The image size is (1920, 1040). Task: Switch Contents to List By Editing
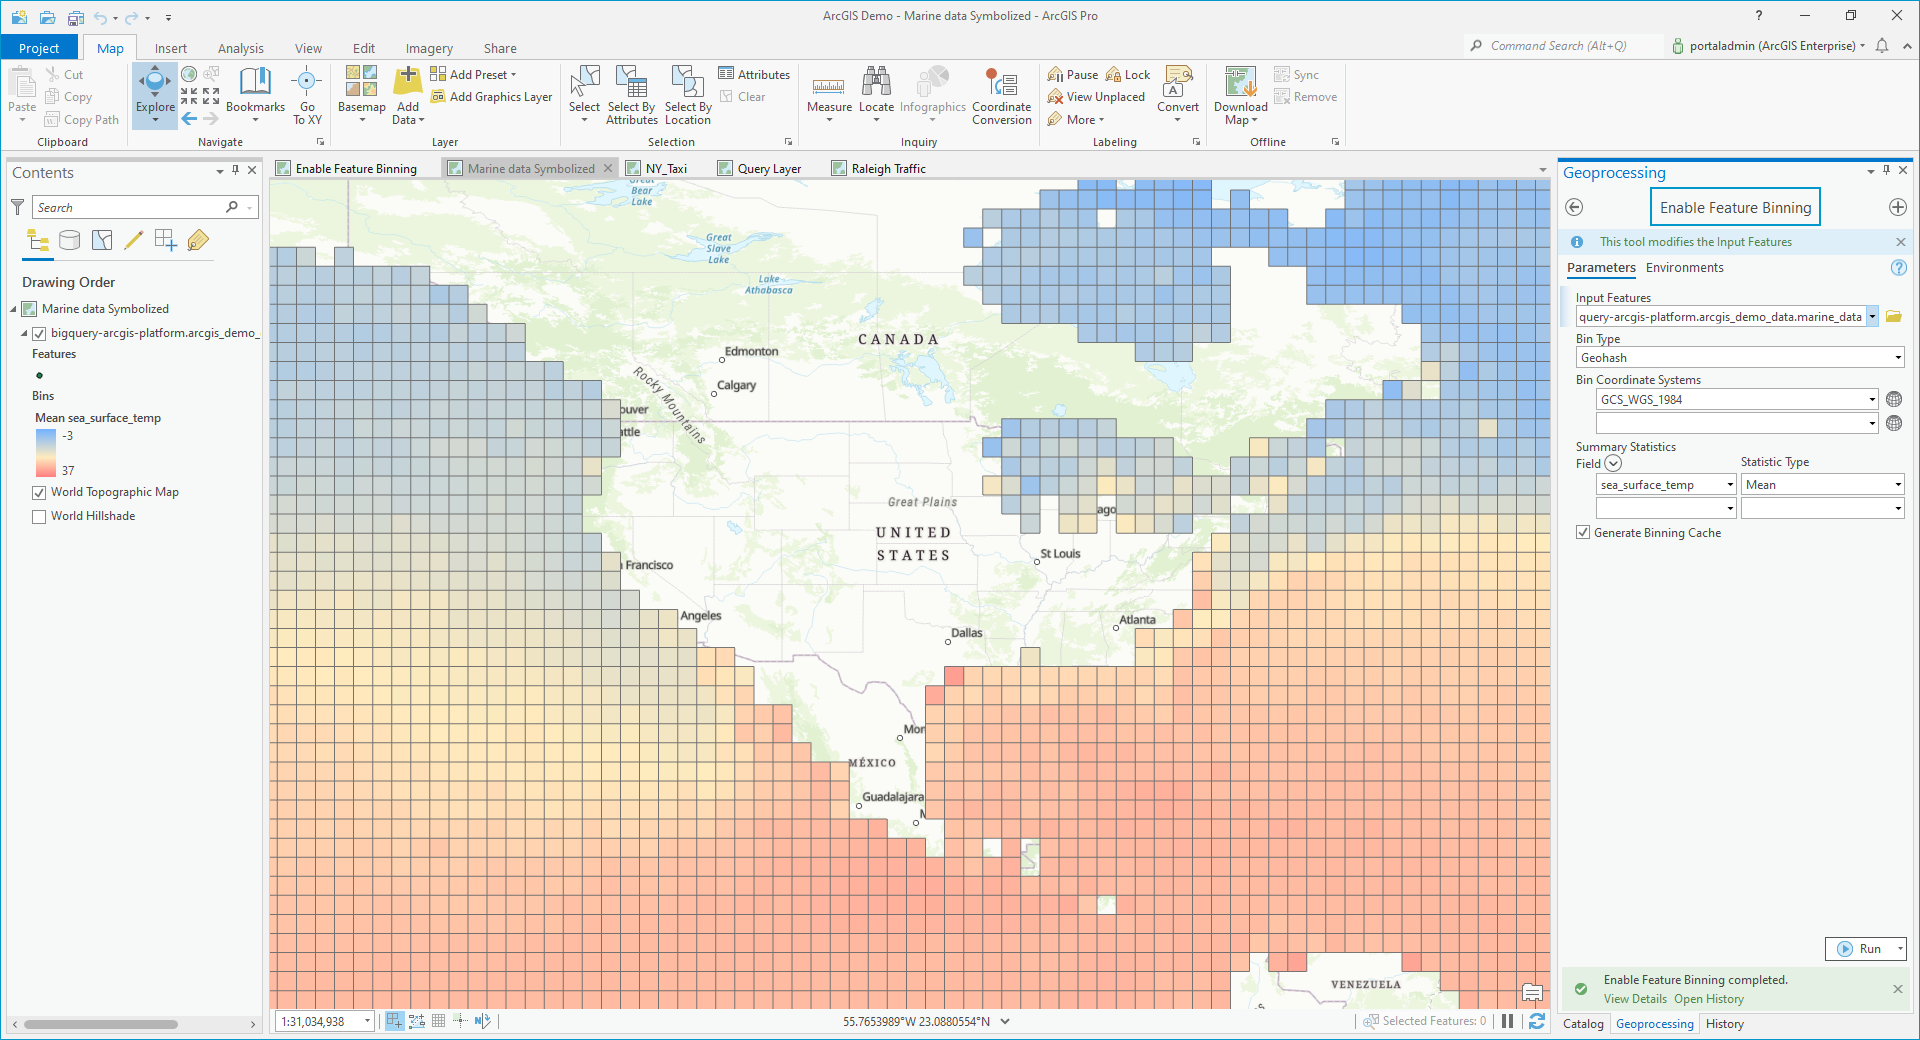(x=134, y=240)
